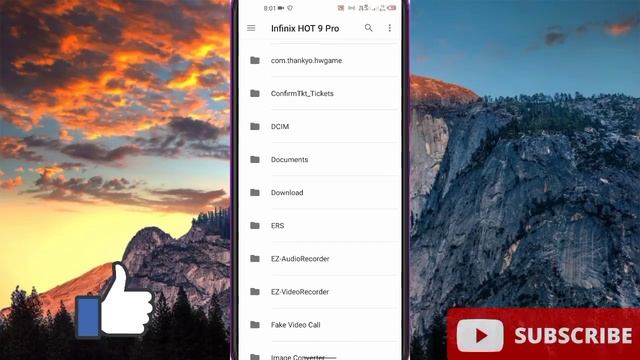The width and height of the screenshot is (640, 360).
Task: Click the Documents folder icon
Action: [255, 160]
